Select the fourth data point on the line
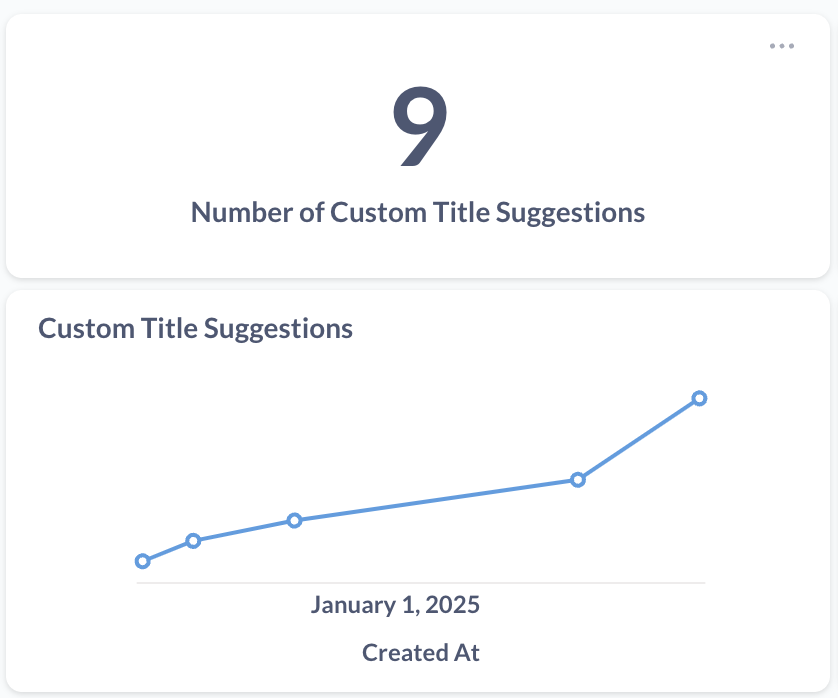838x698 pixels. (x=577, y=479)
